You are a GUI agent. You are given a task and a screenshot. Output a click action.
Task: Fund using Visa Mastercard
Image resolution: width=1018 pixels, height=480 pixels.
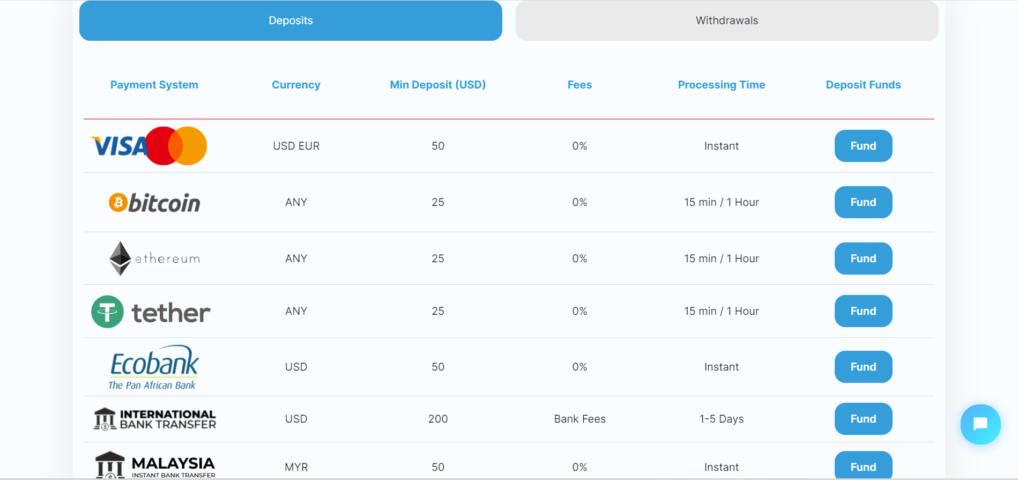click(863, 146)
